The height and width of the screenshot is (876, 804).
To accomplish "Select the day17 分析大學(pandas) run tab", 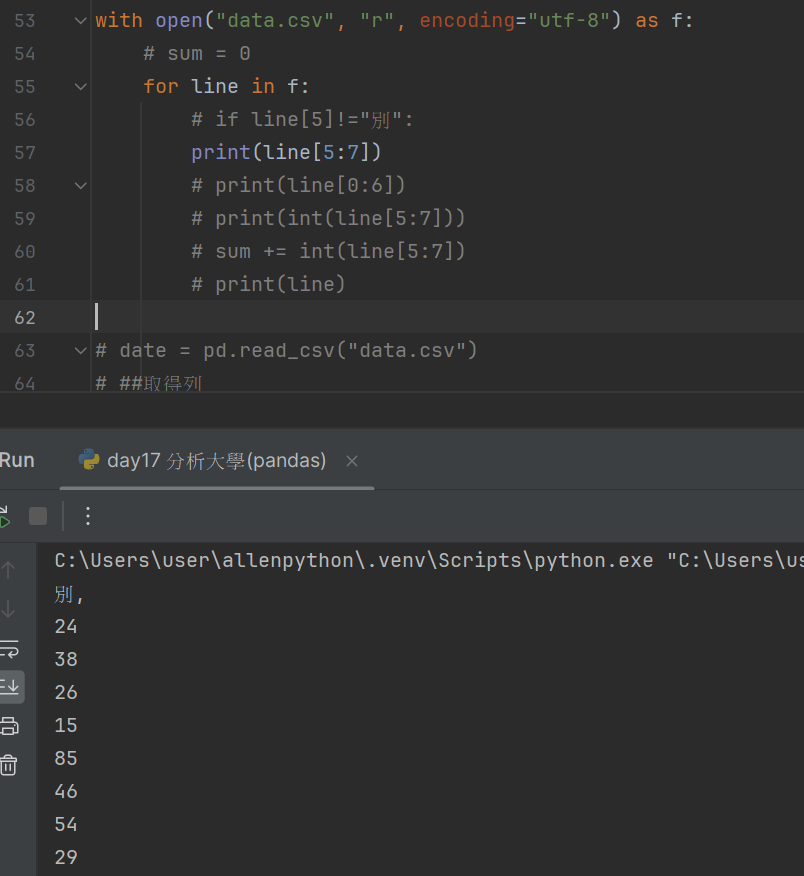I will [x=216, y=460].
